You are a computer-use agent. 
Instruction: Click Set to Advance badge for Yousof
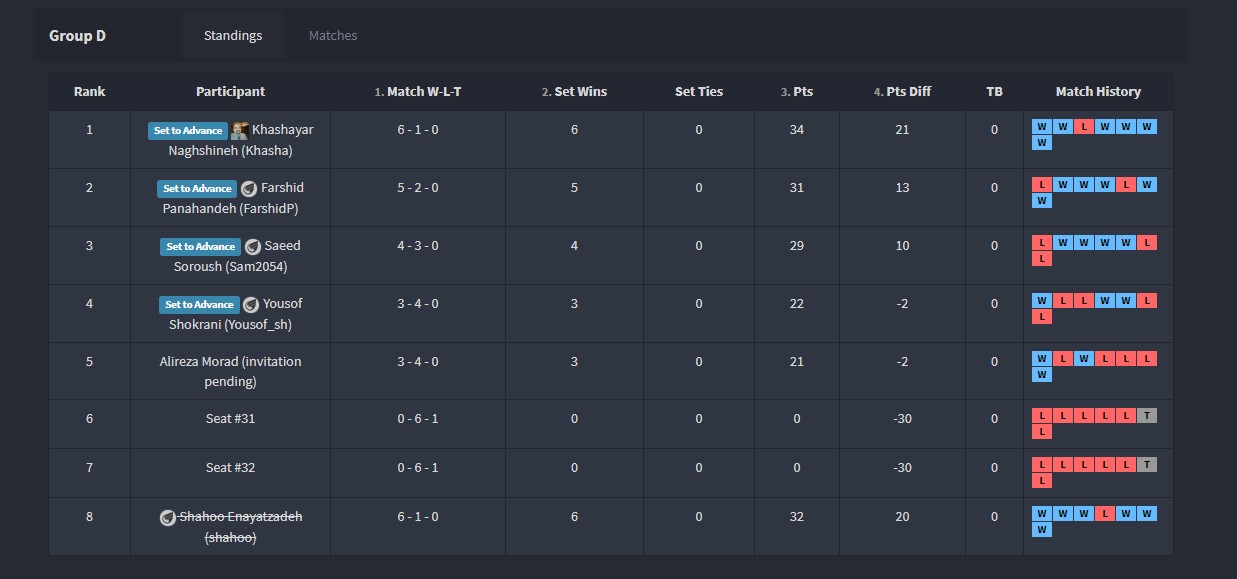(x=199, y=305)
